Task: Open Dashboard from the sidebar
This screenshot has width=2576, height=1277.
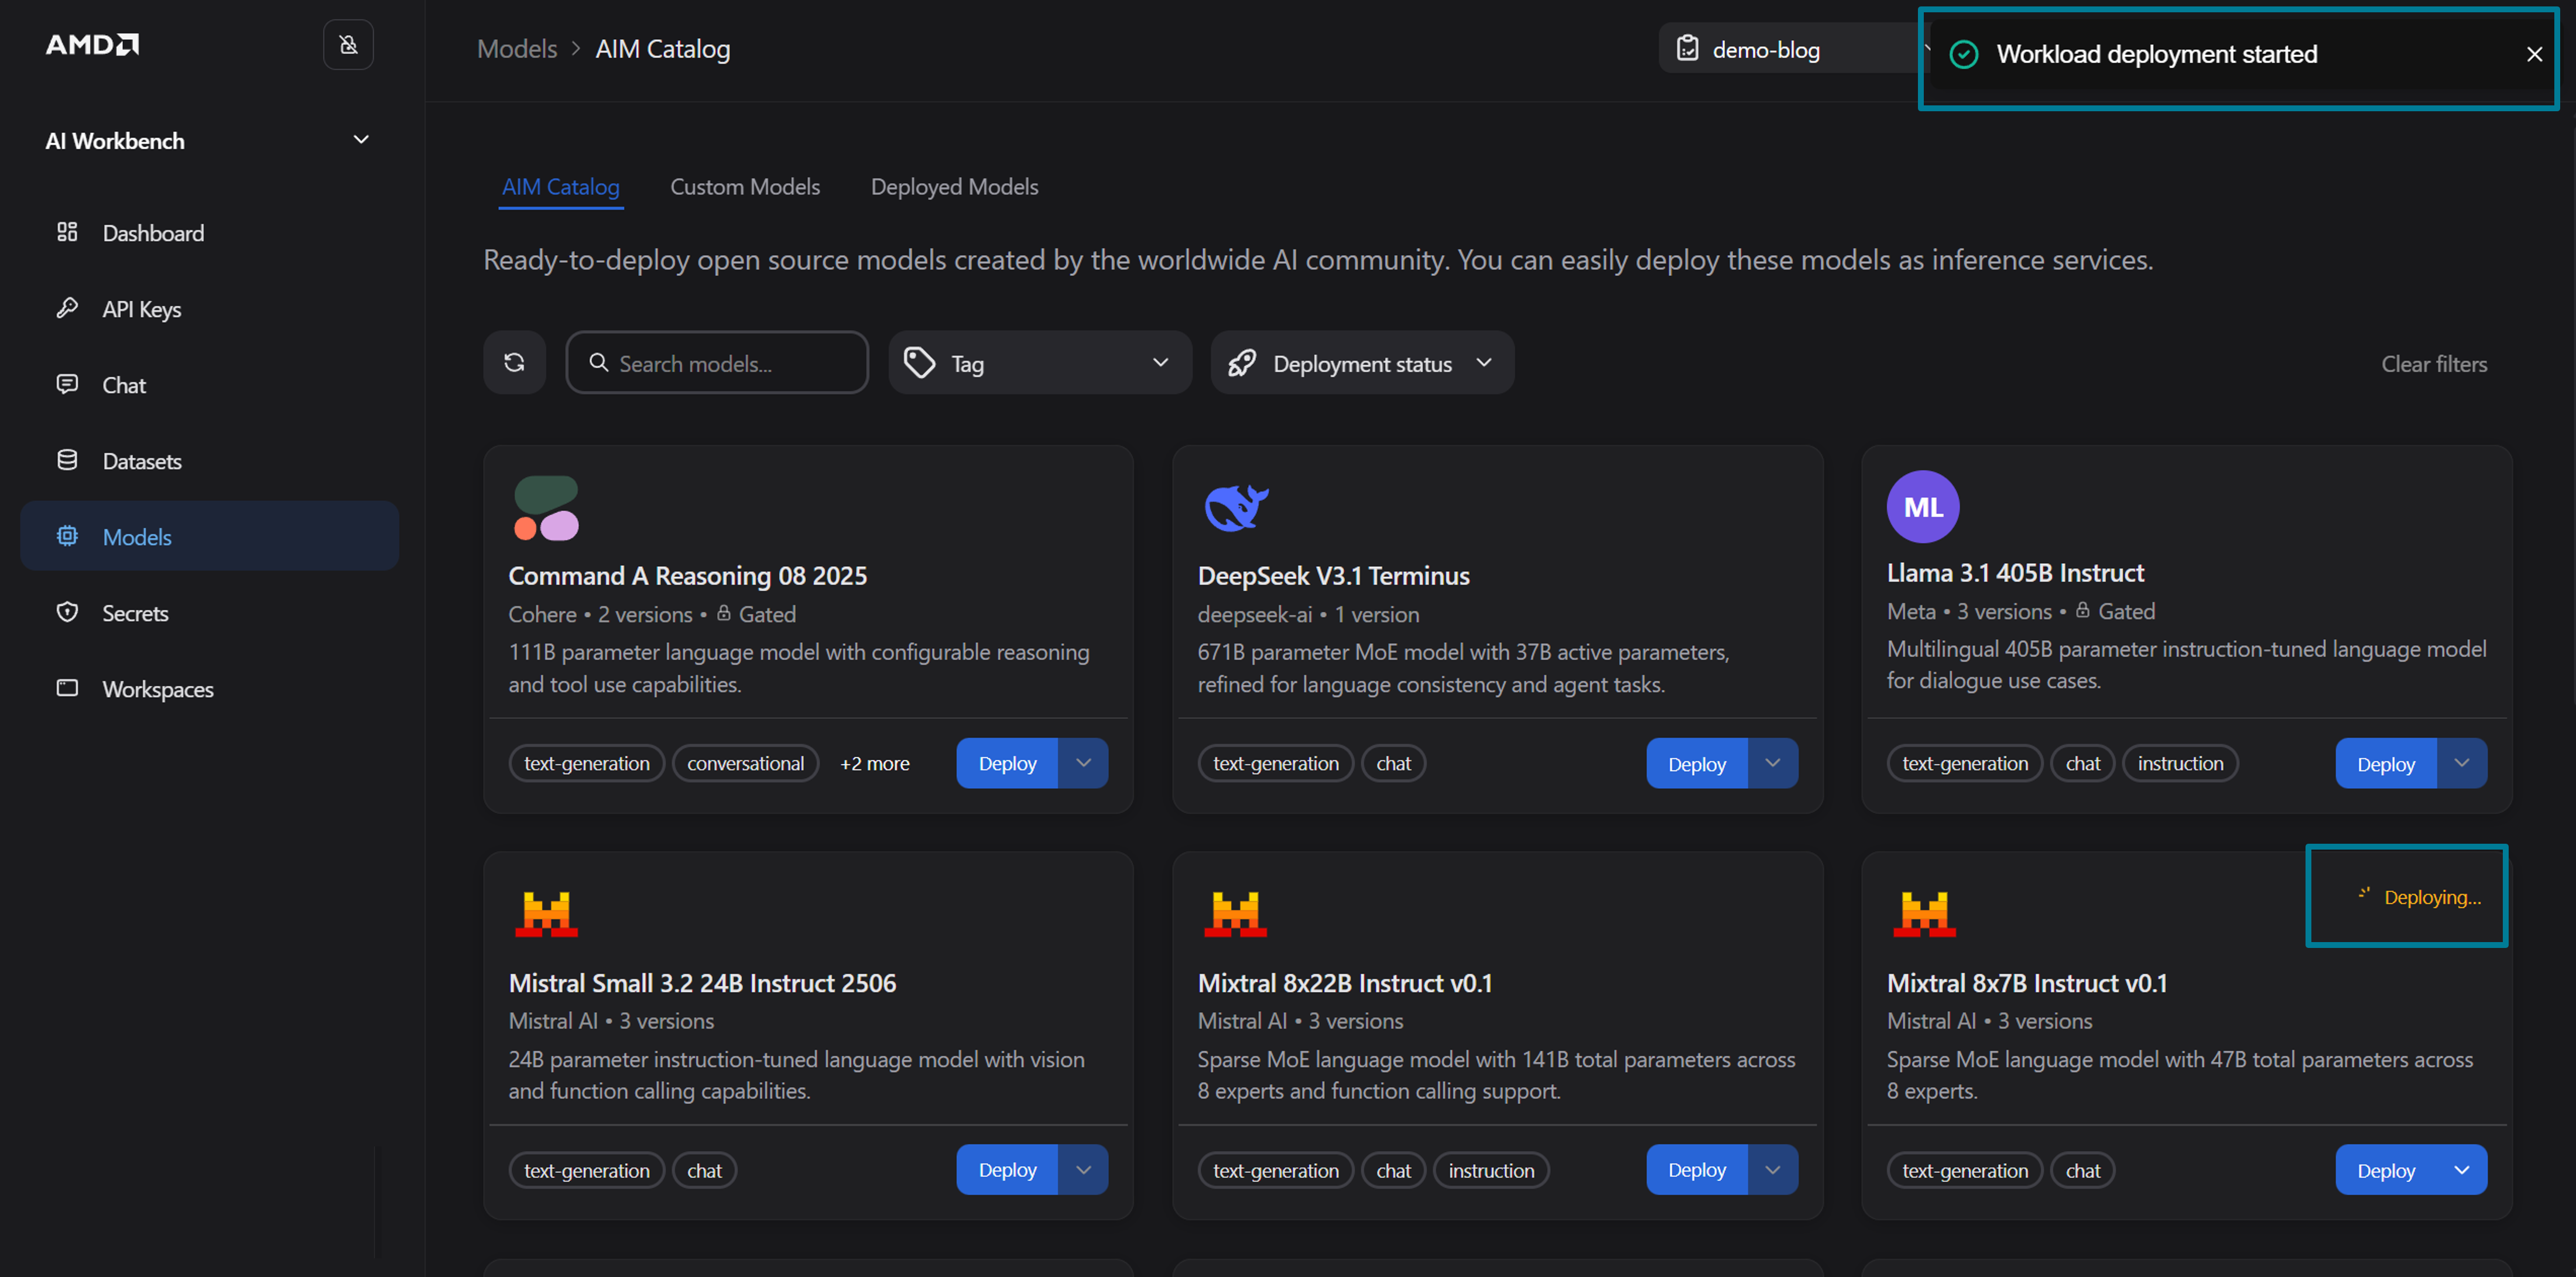Action: (153, 233)
